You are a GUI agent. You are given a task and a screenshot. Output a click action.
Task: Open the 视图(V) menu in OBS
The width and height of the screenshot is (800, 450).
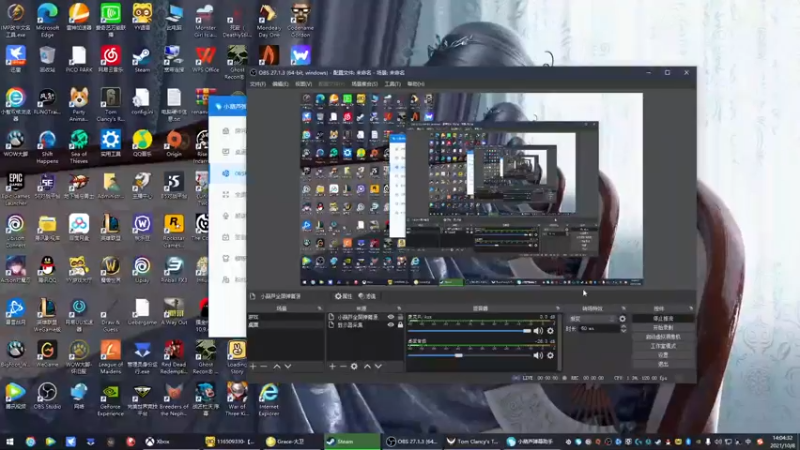tap(303, 84)
